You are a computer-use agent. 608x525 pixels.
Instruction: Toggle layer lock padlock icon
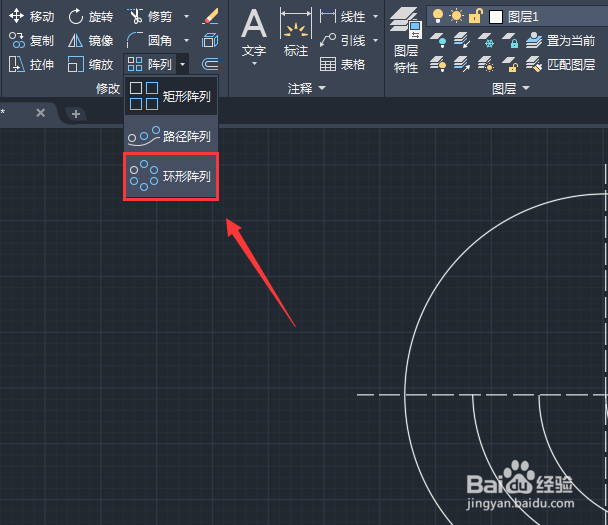click(x=475, y=16)
